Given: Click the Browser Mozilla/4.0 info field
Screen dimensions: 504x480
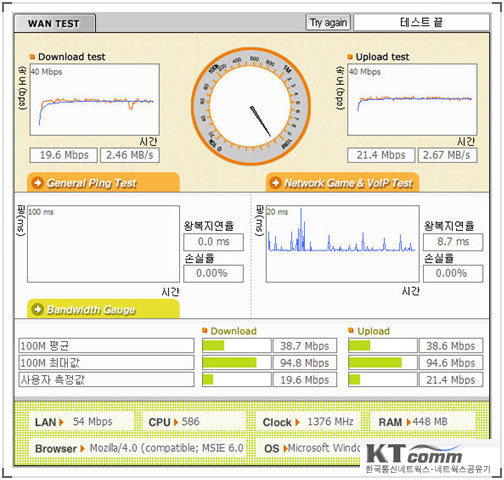Looking at the screenshot, I should [x=138, y=448].
